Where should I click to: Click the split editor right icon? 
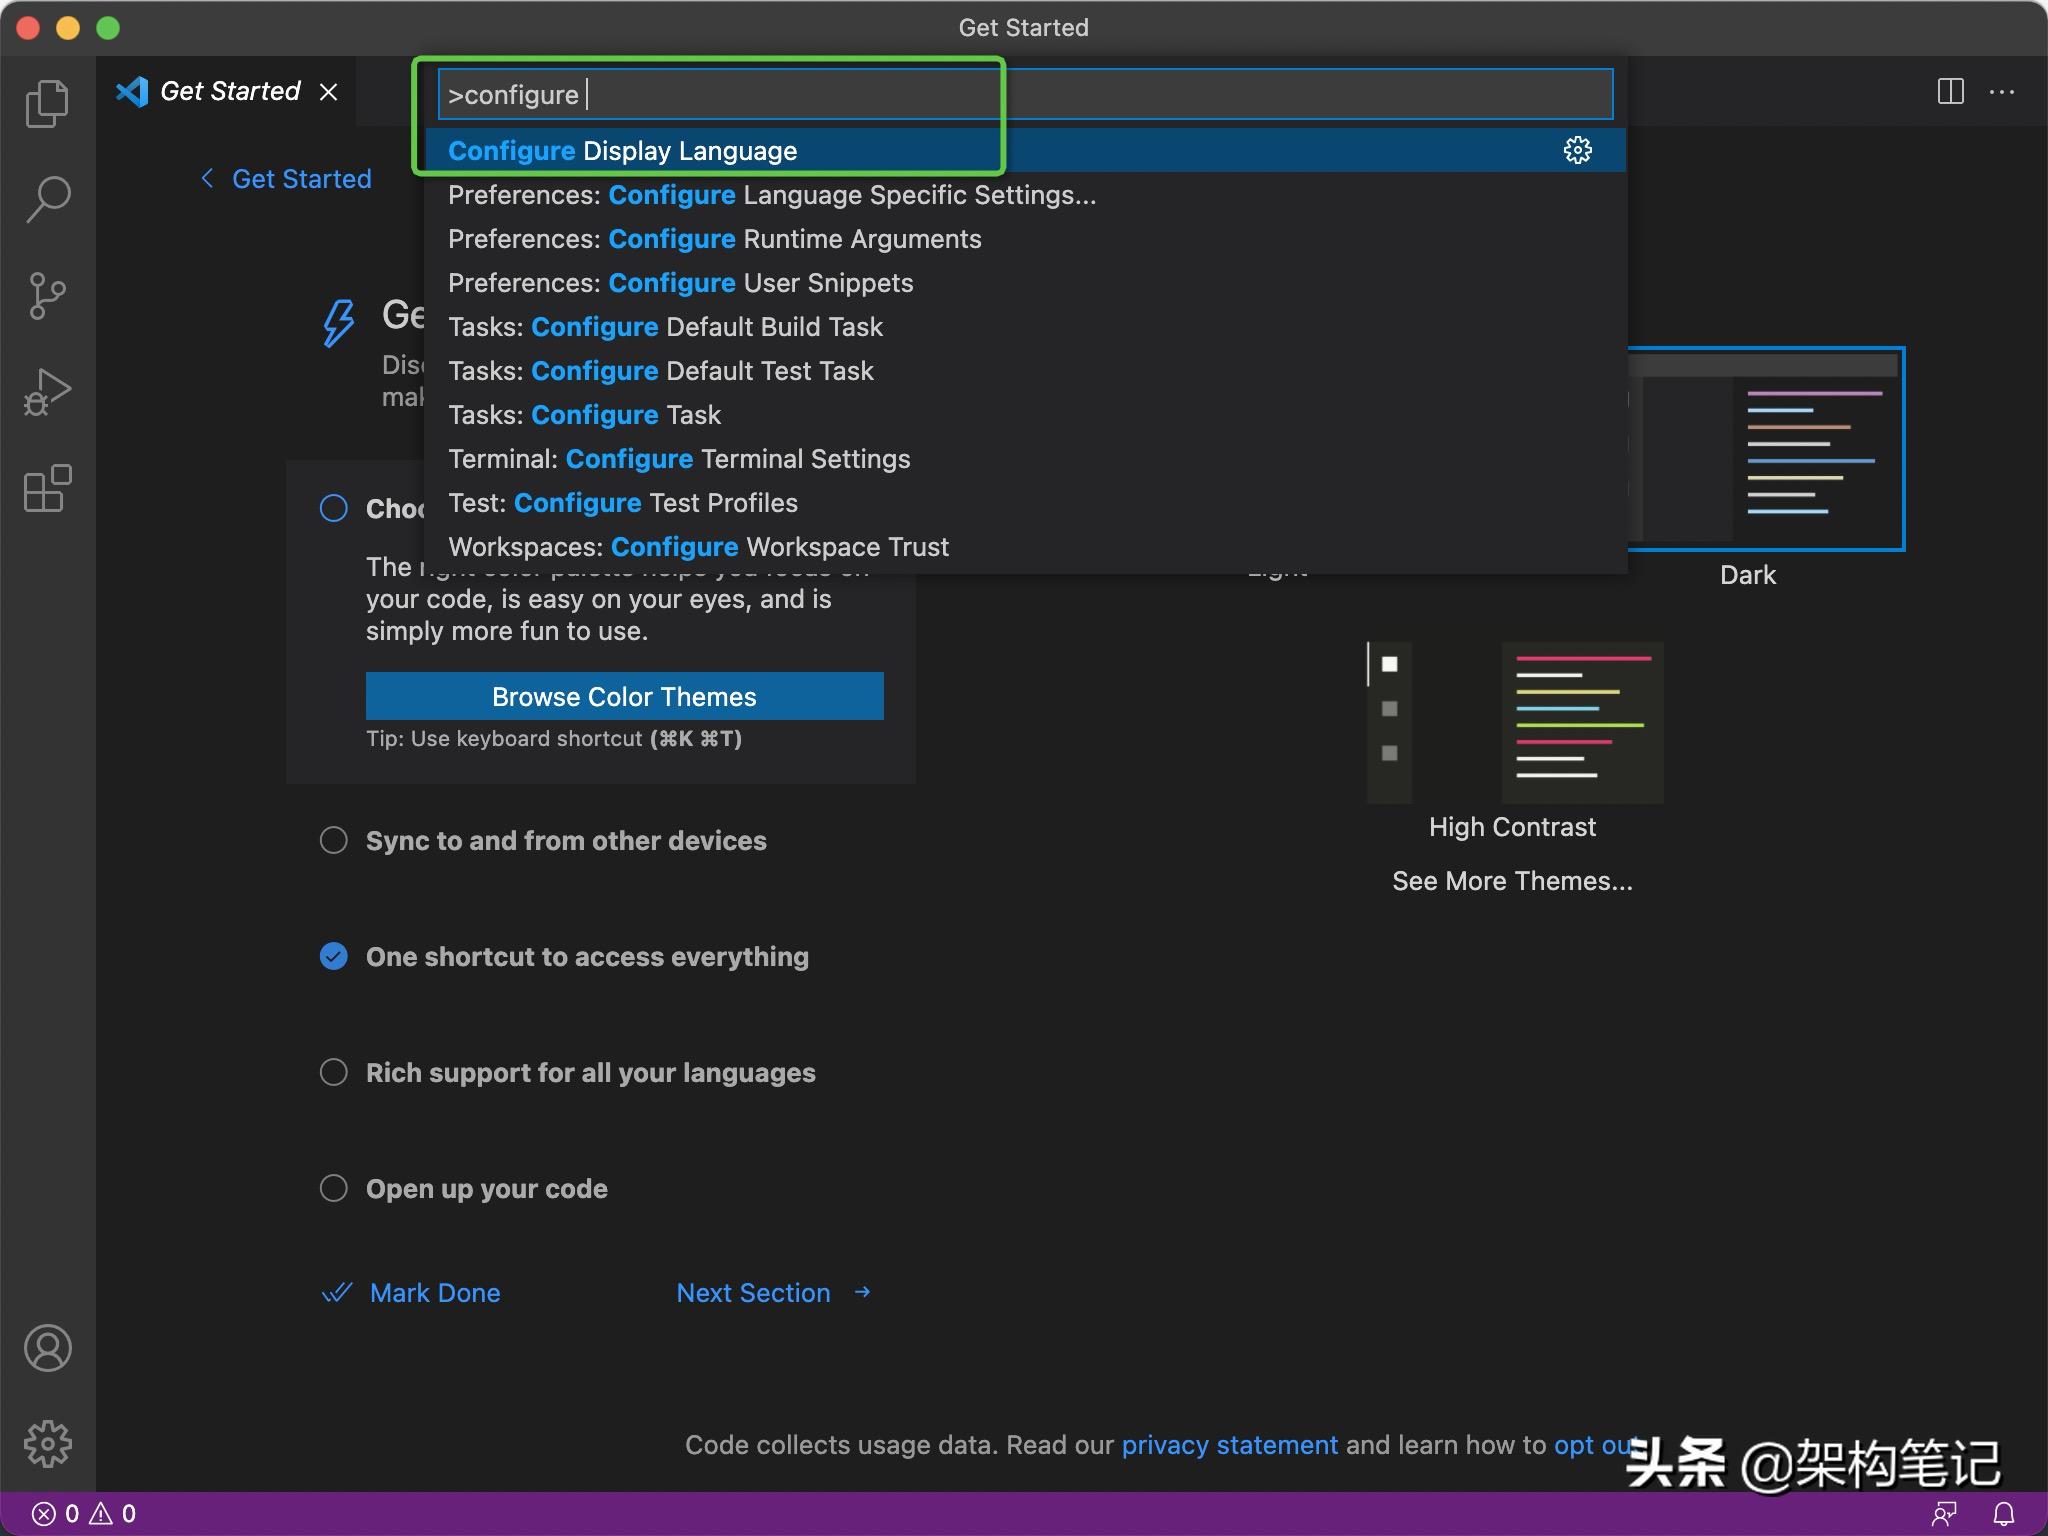coord(1950,92)
